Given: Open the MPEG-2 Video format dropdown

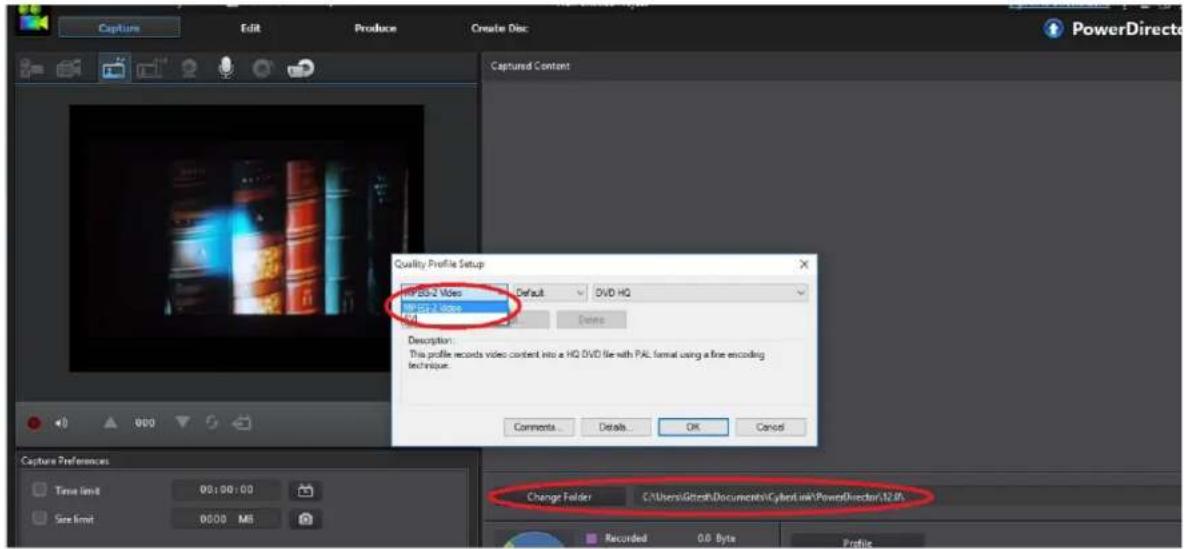Looking at the screenshot, I should 455,292.
